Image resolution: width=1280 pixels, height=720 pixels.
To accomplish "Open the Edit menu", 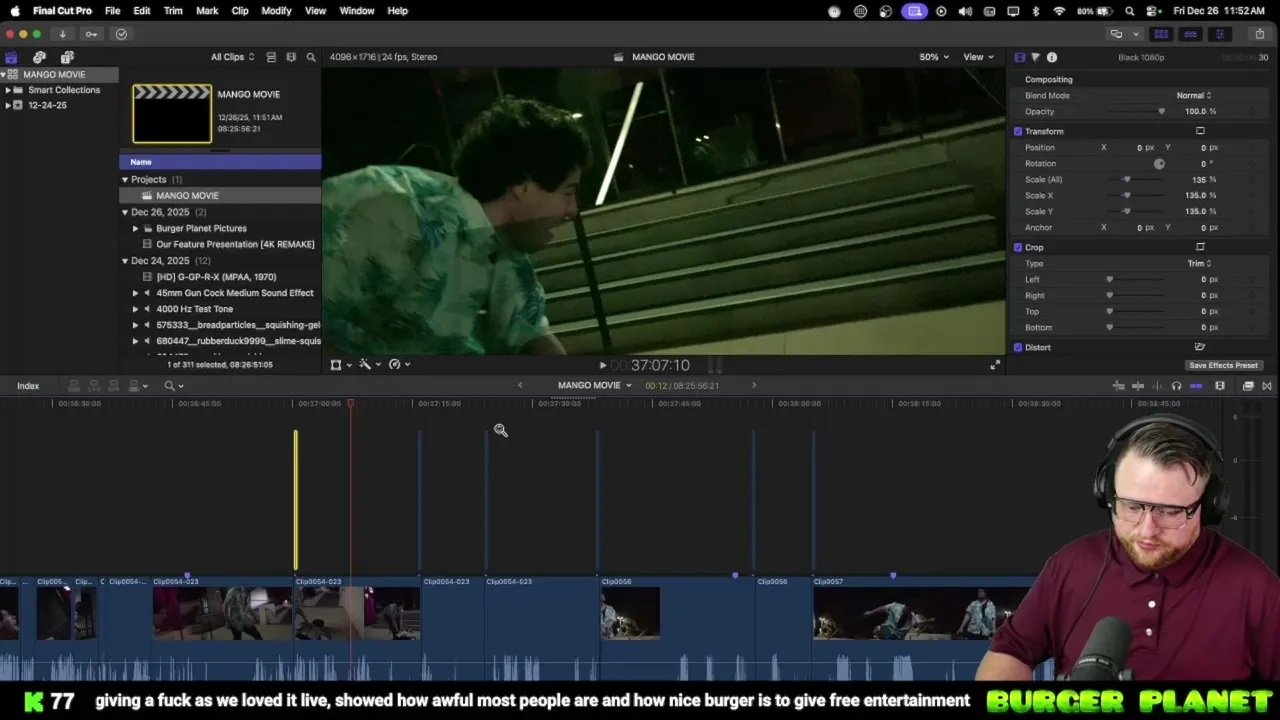I will coord(142,11).
